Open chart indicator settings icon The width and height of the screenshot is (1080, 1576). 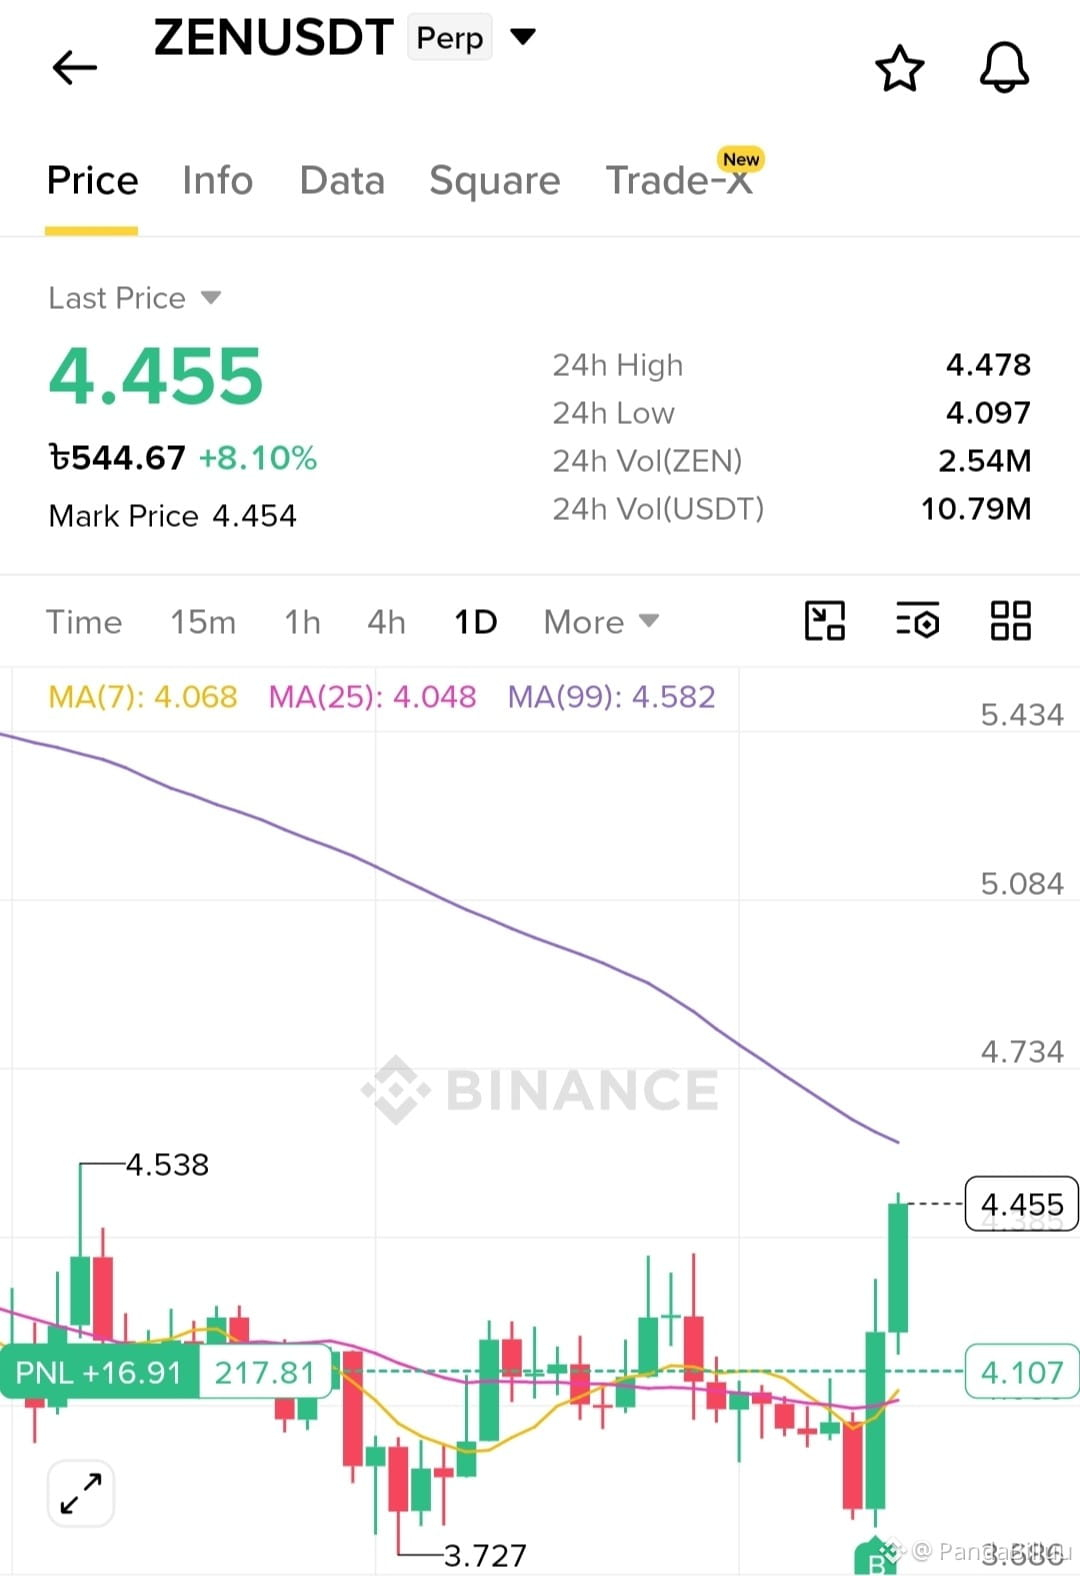[x=917, y=621]
